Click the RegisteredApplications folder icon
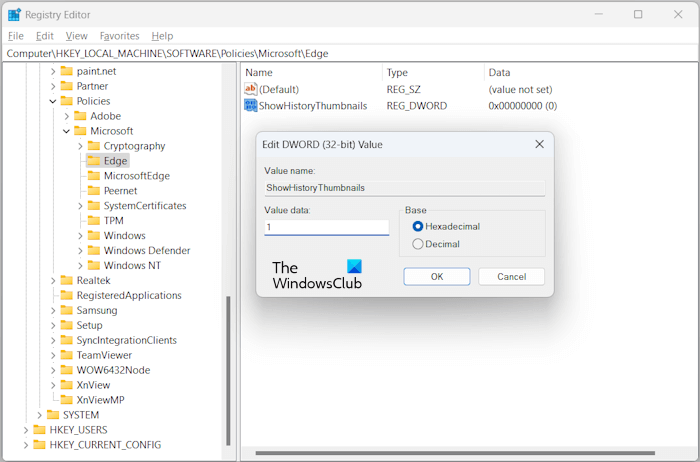The width and height of the screenshot is (700, 462). [x=67, y=295]
